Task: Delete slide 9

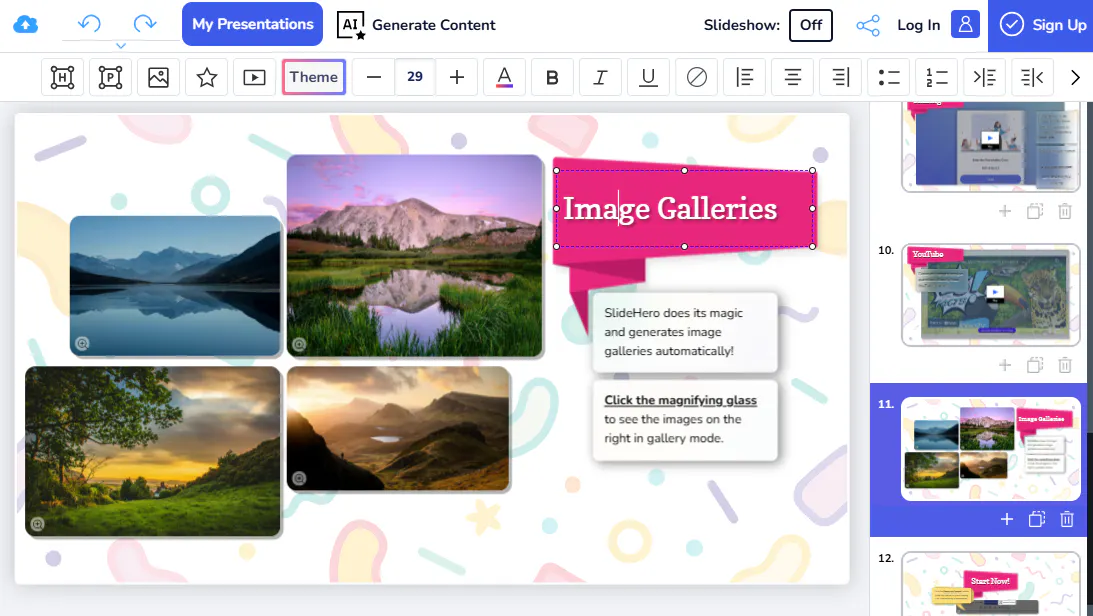Action: 1064,210
